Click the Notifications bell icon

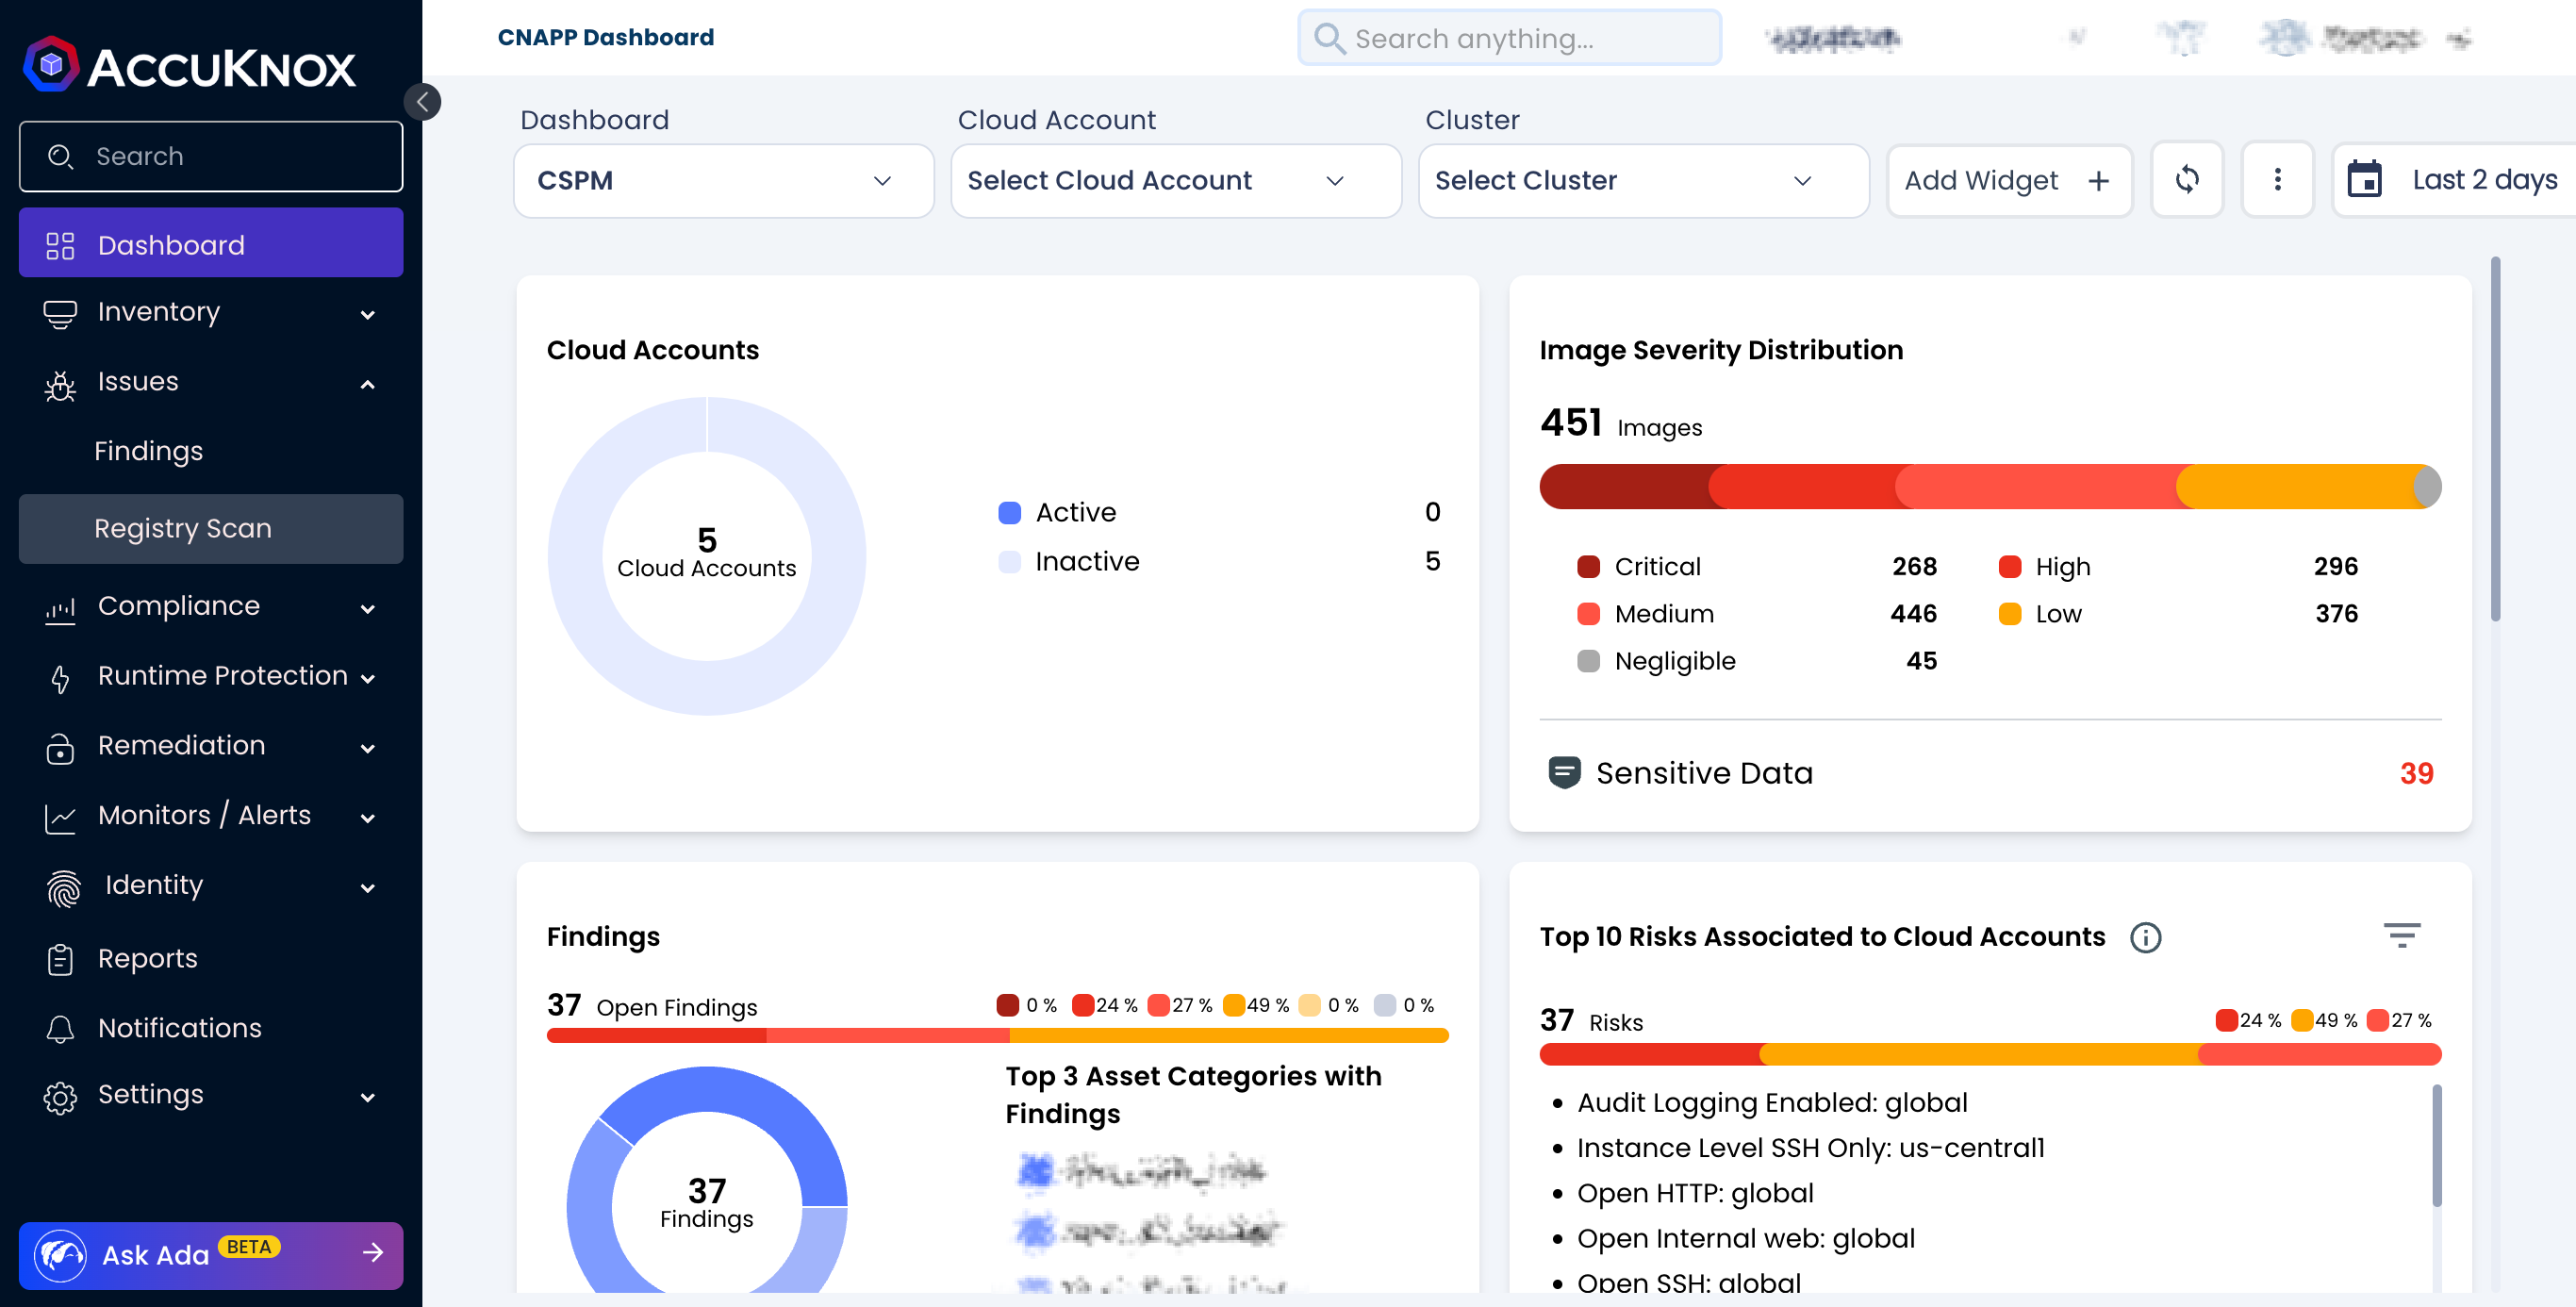point(60,1029)
